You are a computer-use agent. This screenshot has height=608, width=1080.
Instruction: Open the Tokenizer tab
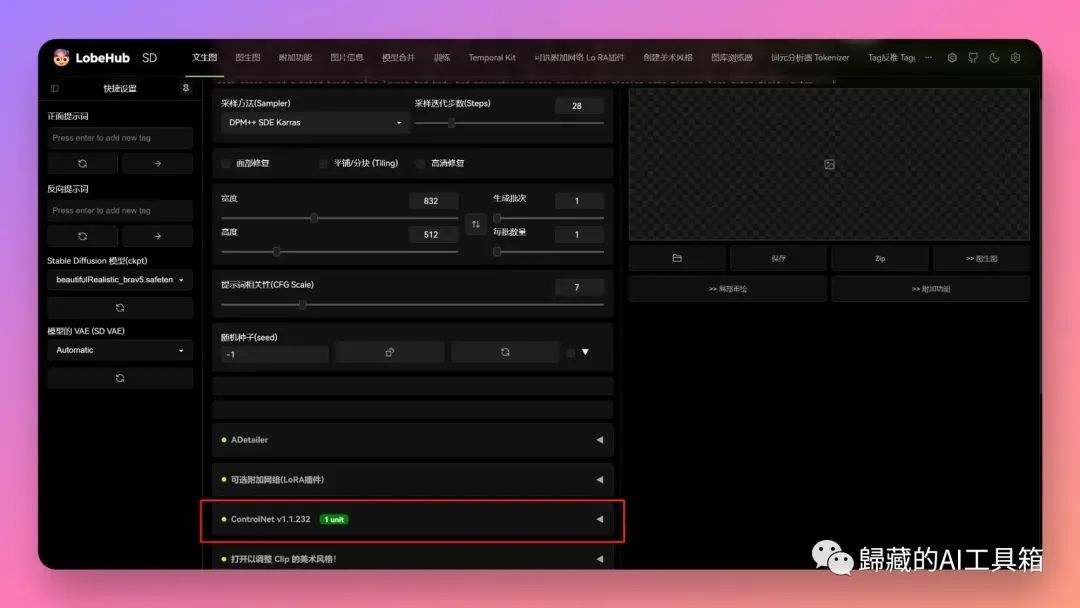[810, 58]
